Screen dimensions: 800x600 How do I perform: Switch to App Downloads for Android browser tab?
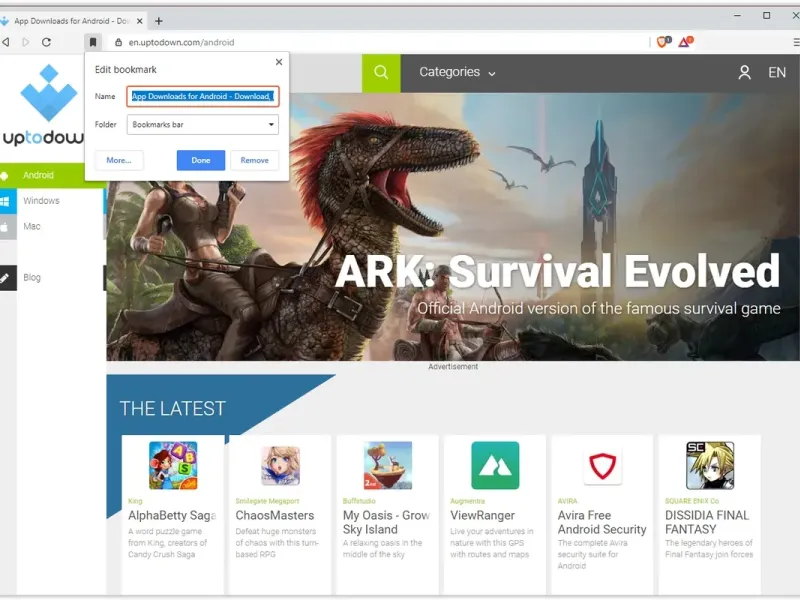pyautogui.click(x=71, y=21)
